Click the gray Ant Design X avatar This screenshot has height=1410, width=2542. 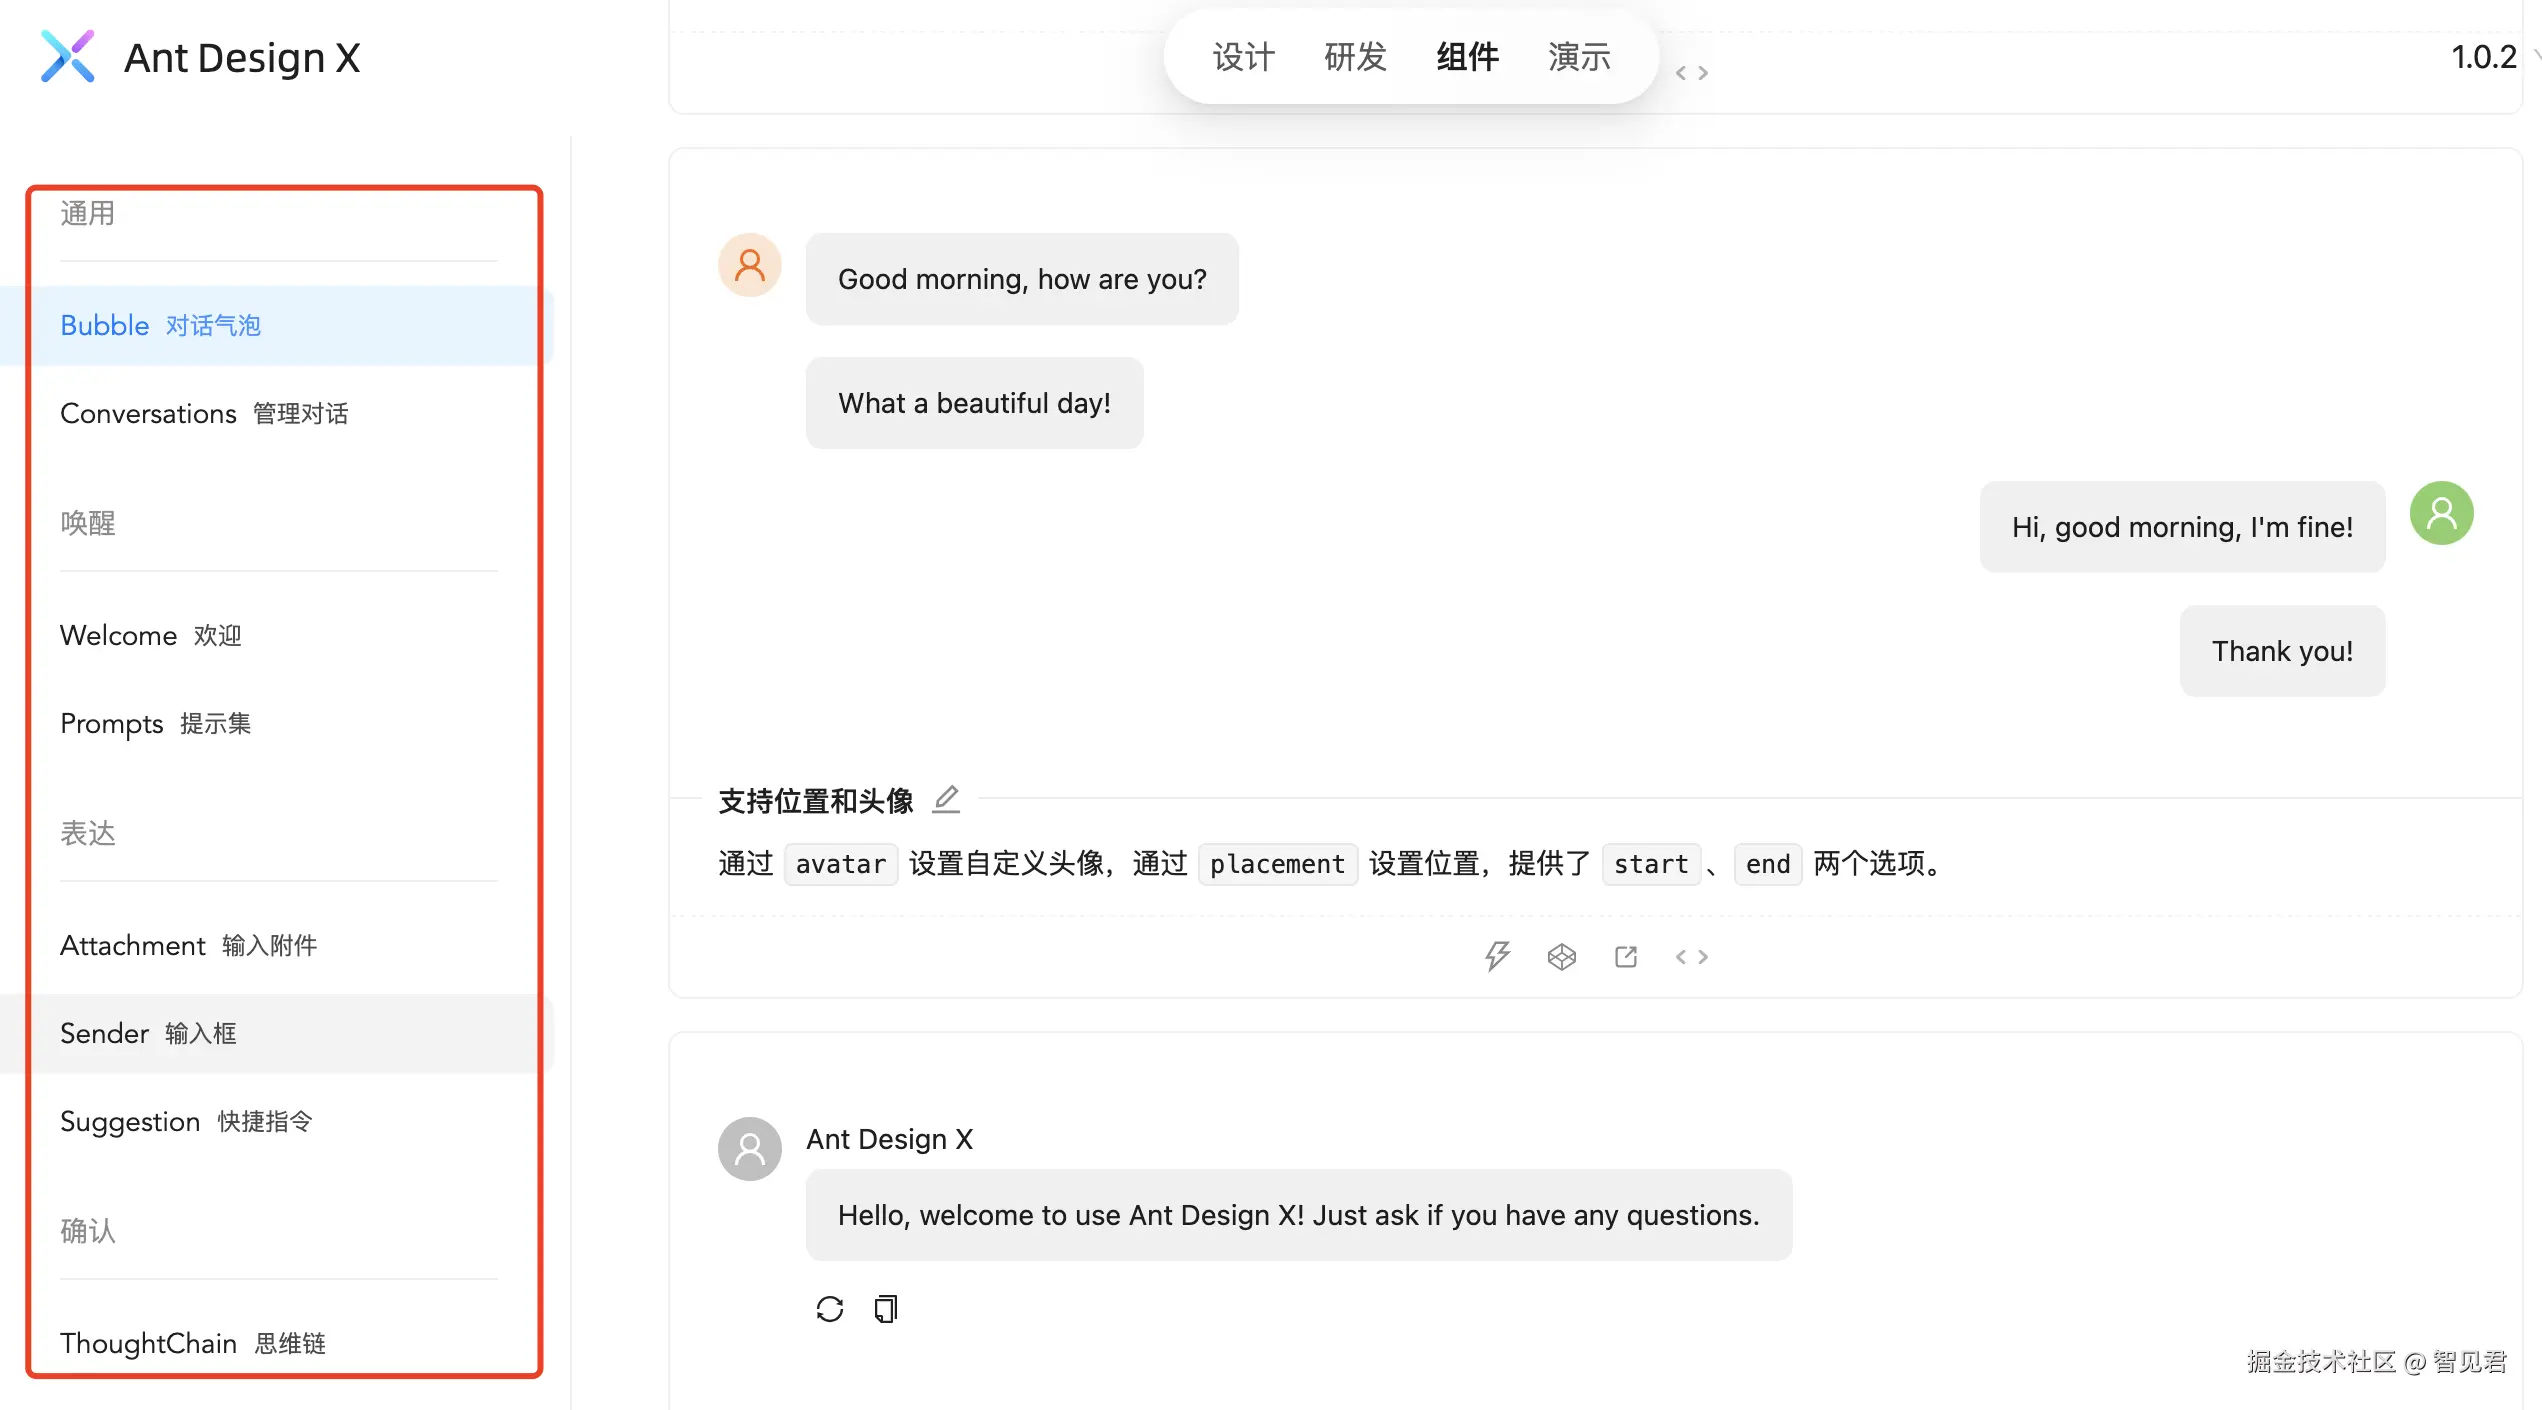click(x=750, y=1149)
